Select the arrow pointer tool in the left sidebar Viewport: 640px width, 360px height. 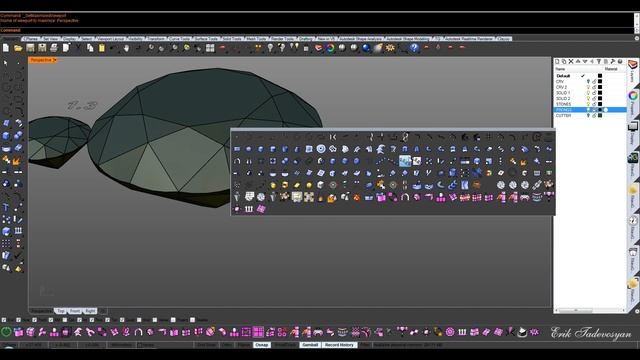coord(6,63)
